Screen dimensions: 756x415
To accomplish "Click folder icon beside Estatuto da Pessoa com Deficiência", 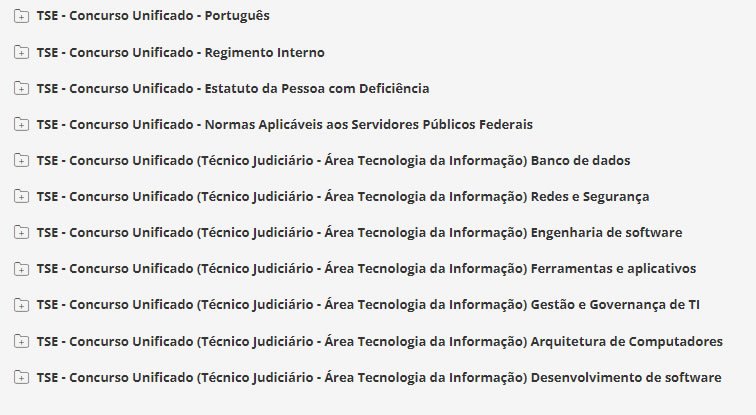I will pos(22,88).
